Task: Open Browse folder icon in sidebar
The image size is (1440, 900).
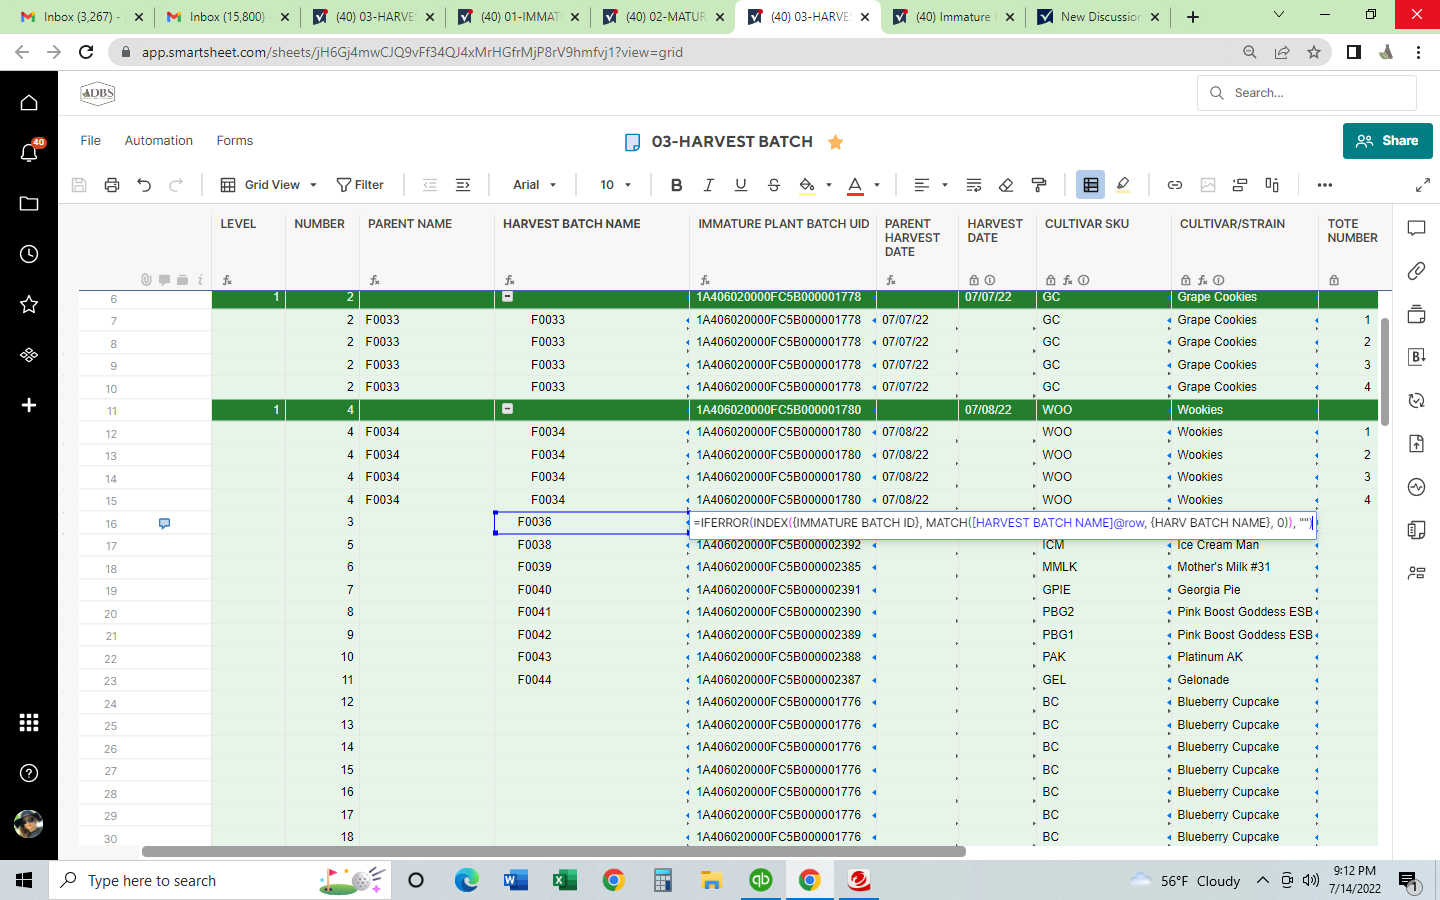Action: [29, 203]
